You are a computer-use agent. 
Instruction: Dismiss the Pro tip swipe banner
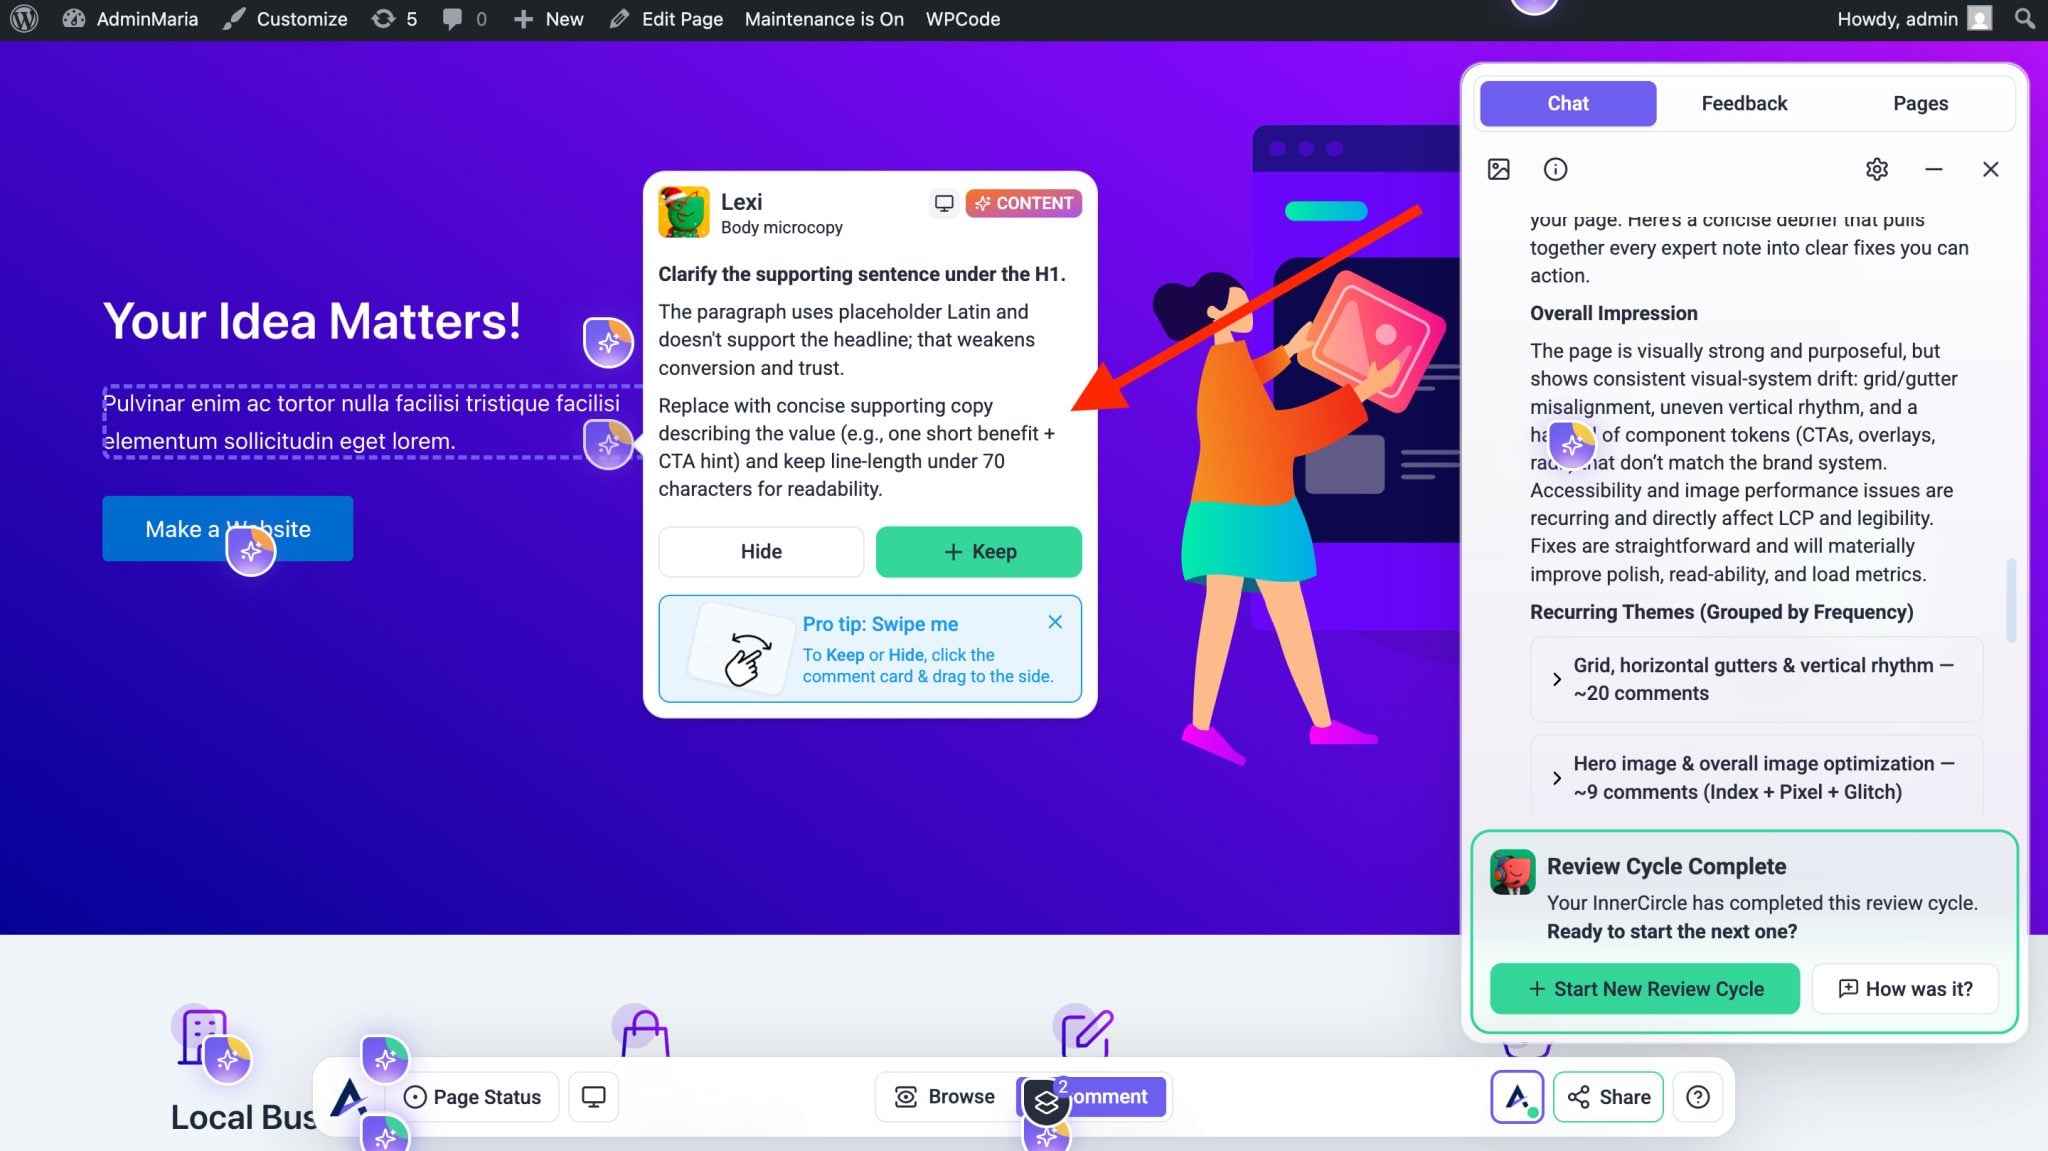(x=1055, y=622)
